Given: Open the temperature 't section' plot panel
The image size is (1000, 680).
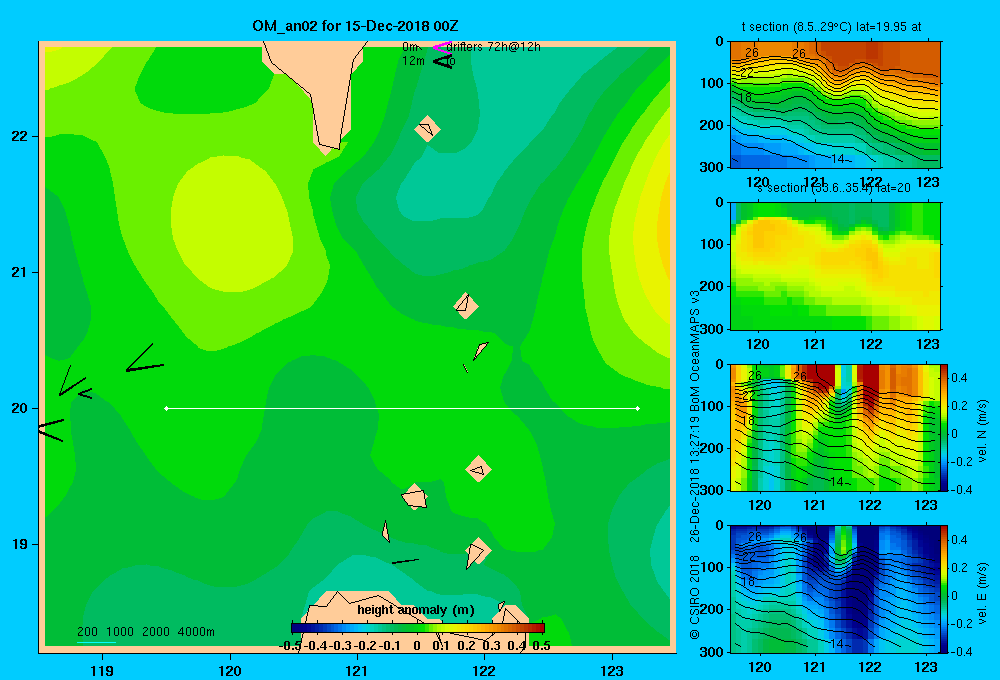Looking at the screenshot, I should tap(835, 105).
